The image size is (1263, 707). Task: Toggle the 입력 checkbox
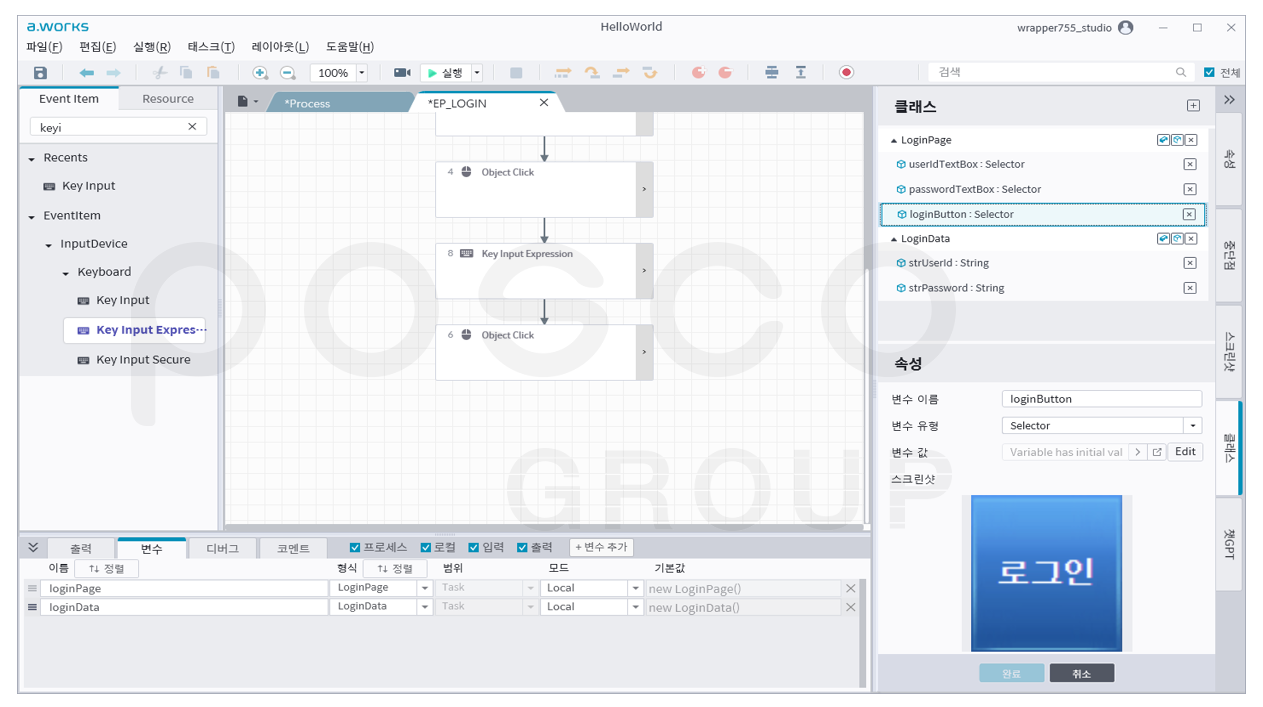click(475, 547)
